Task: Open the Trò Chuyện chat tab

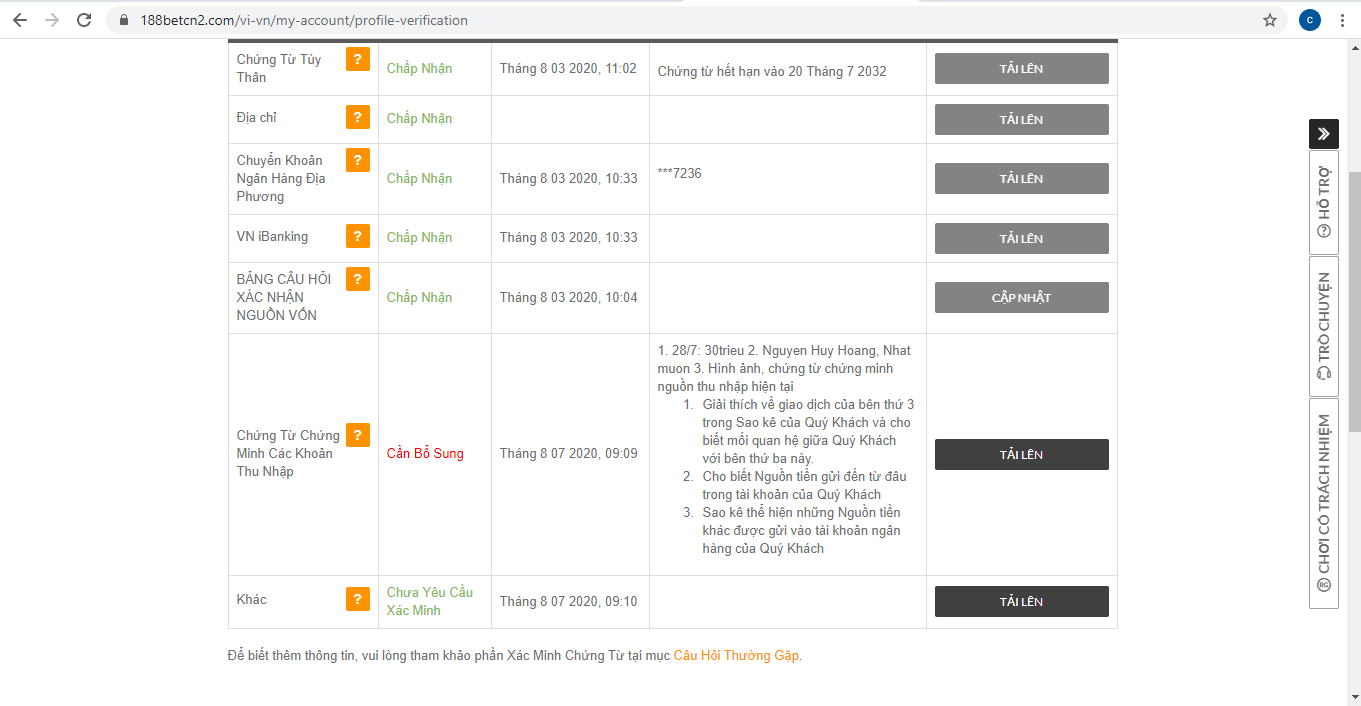Action: pos(1323,326)
